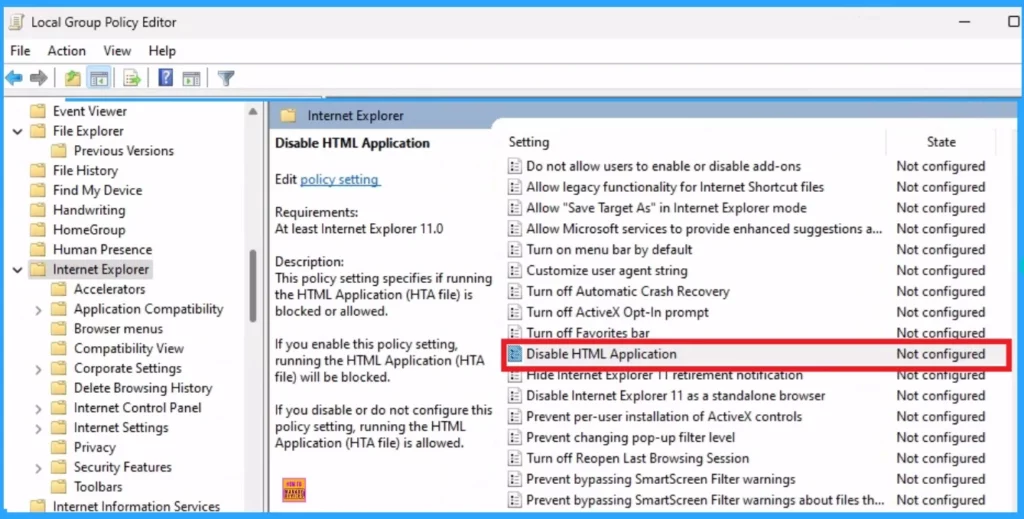Select HomeGroup folder in the tree

tap(89, 230)
